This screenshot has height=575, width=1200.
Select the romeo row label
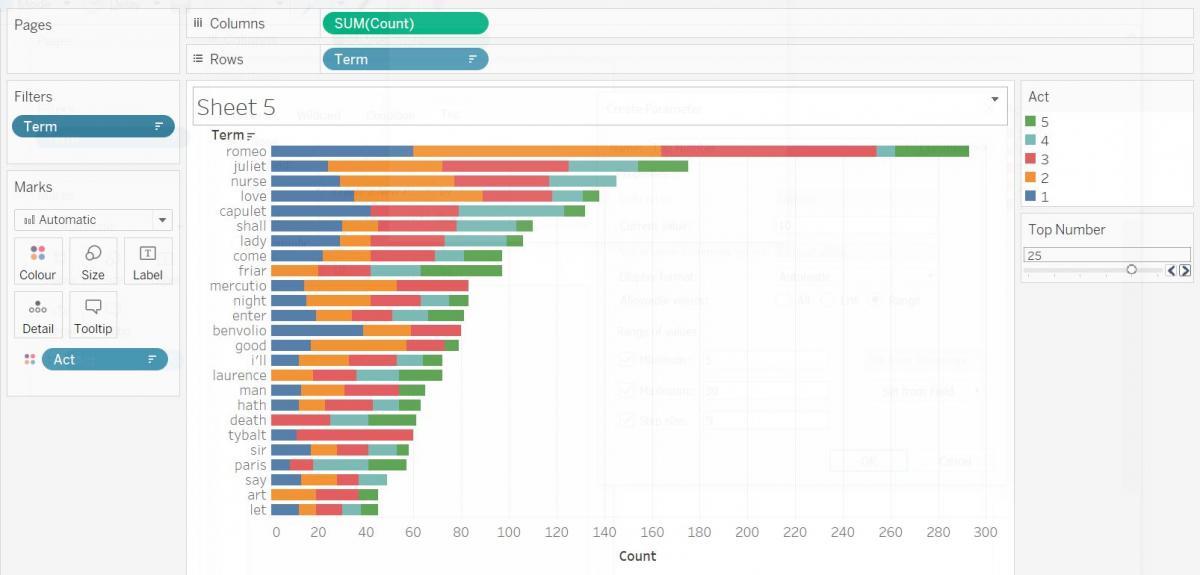pos(246,151)
